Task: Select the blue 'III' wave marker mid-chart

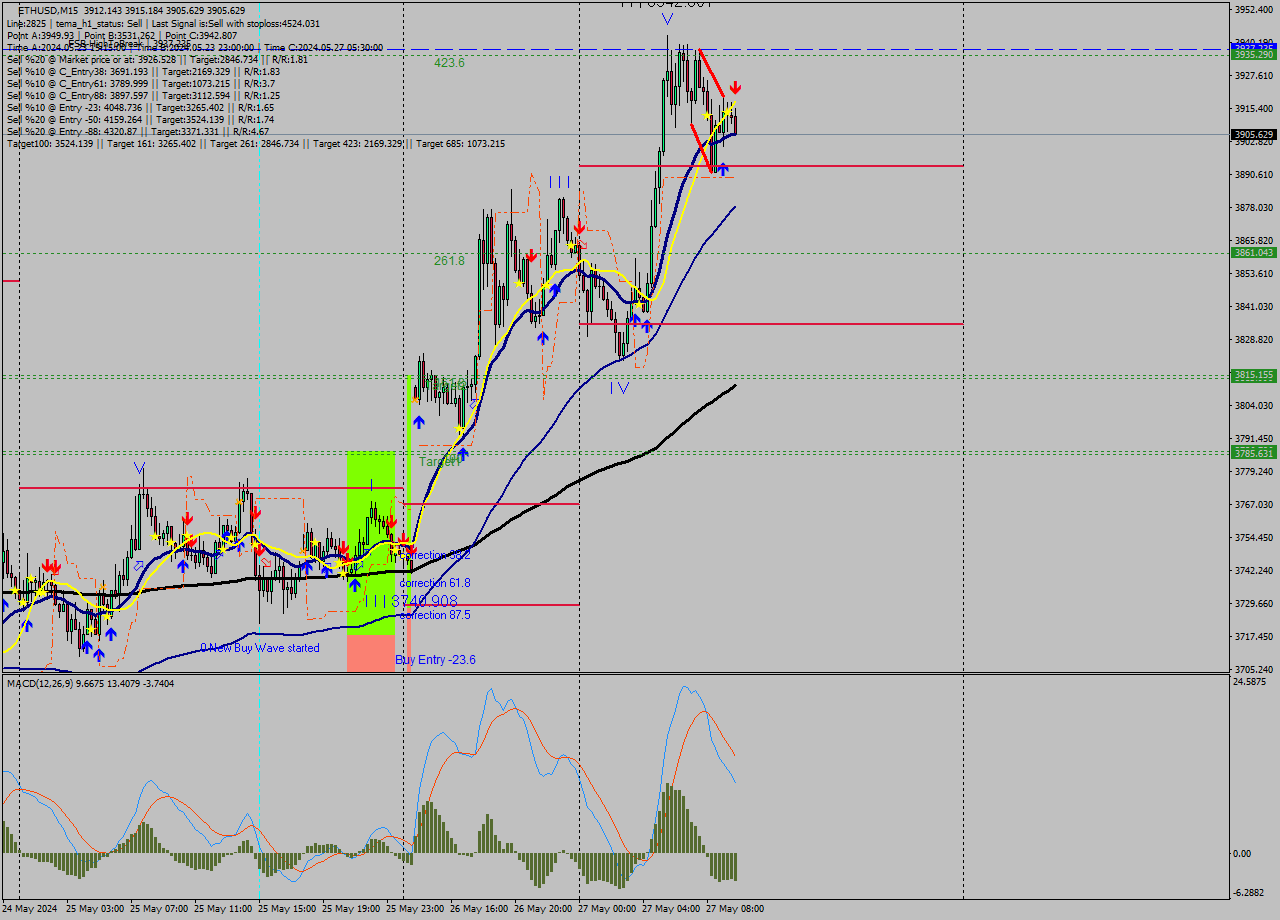Action: coord(560,181)
